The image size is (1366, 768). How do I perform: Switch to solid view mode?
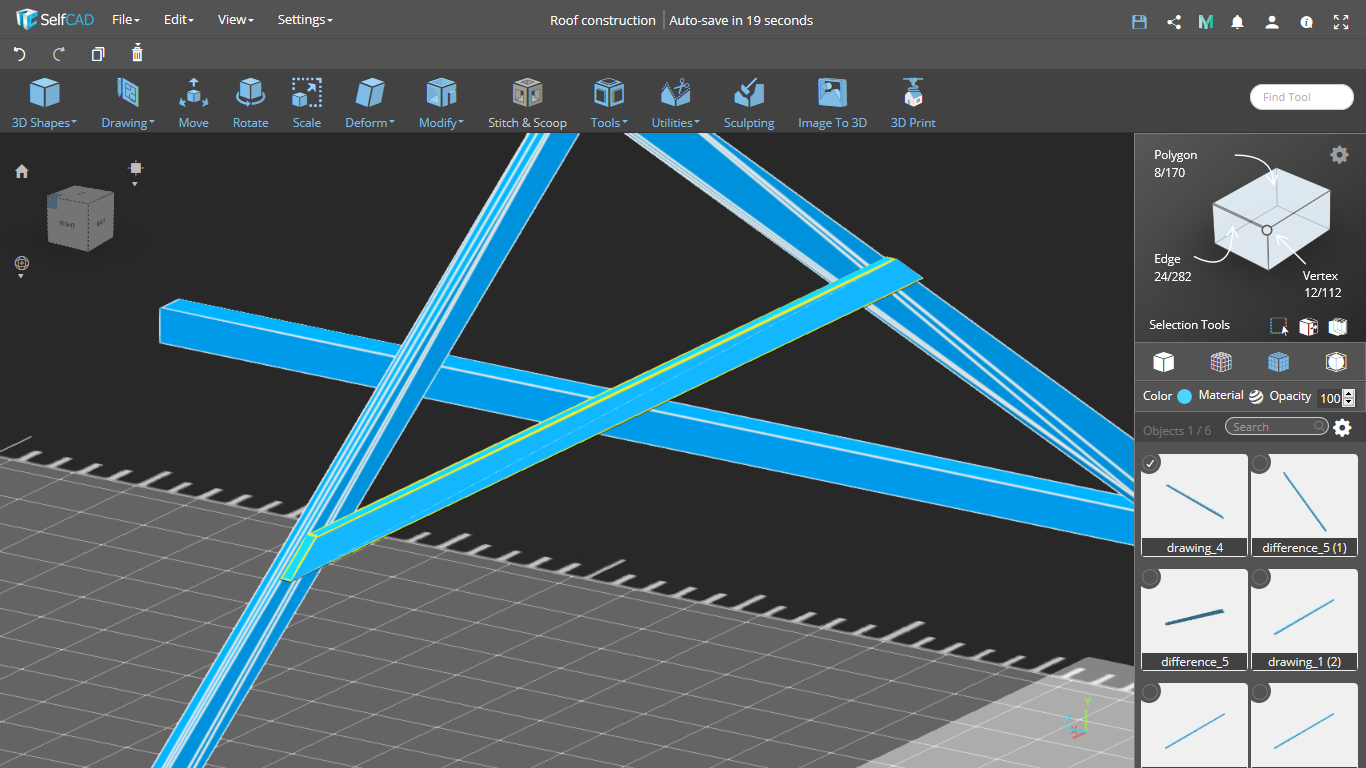tap(1163, 362)
